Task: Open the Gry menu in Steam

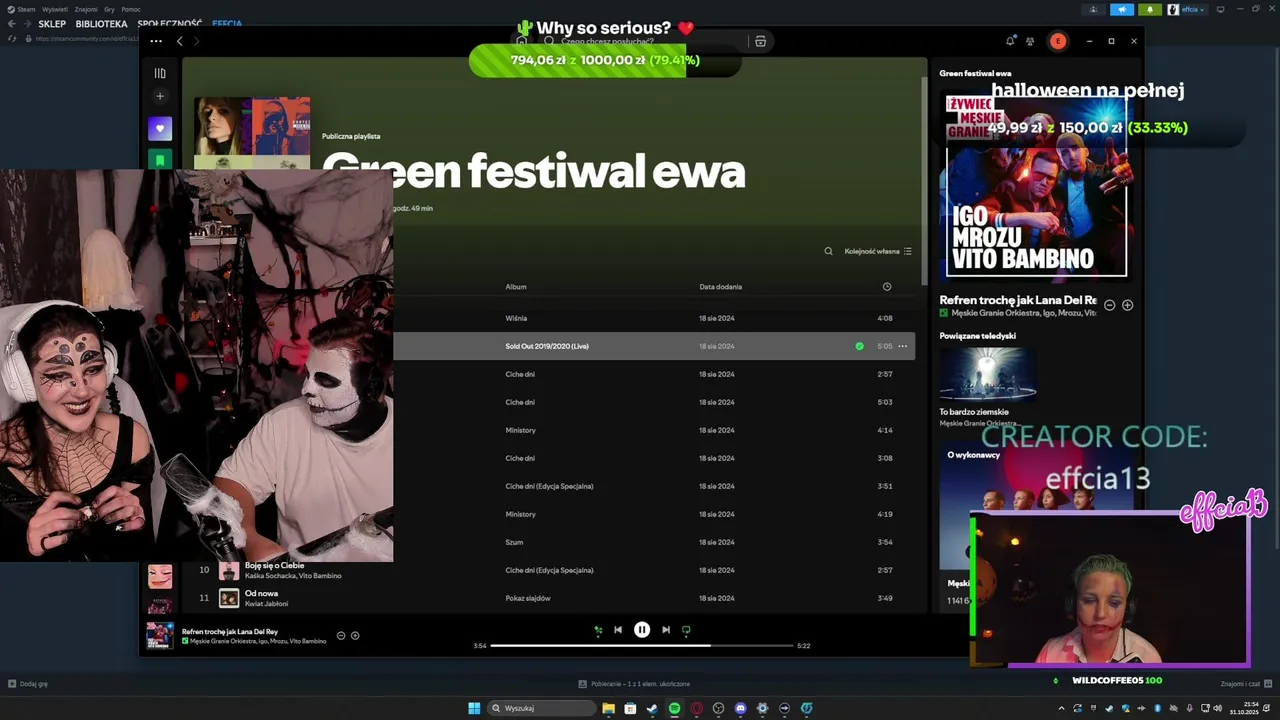Action: tap(109, 9)
